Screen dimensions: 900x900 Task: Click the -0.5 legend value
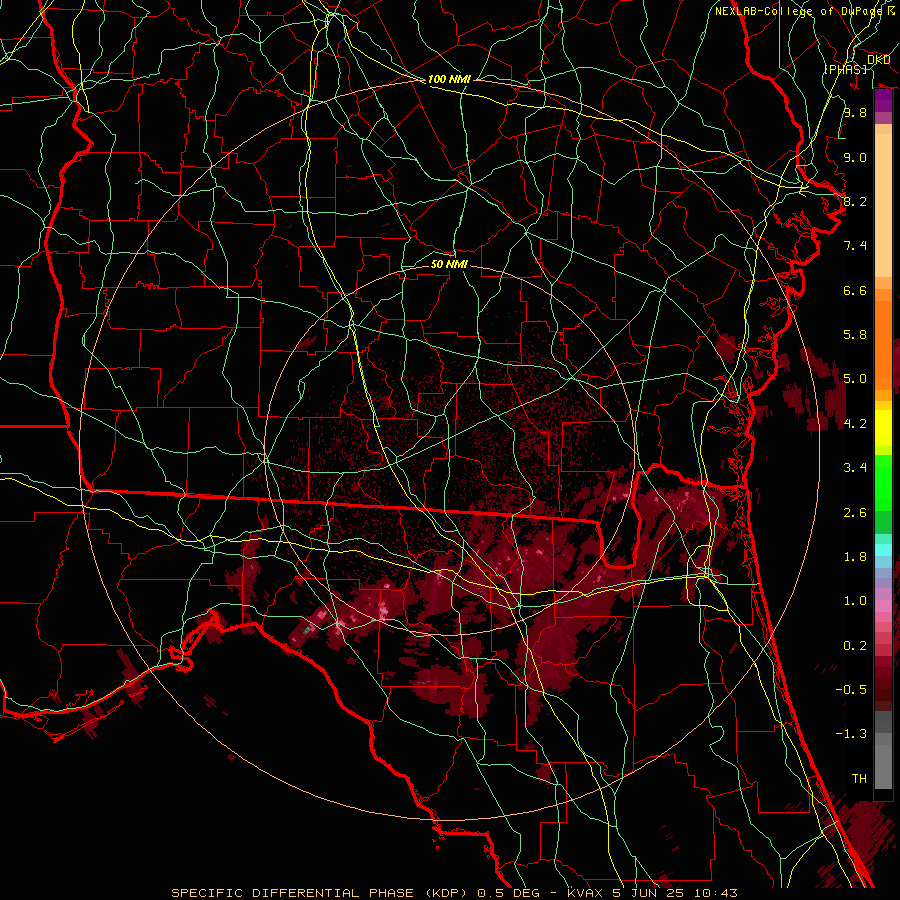pyautogui.click(x=851, y=690)
